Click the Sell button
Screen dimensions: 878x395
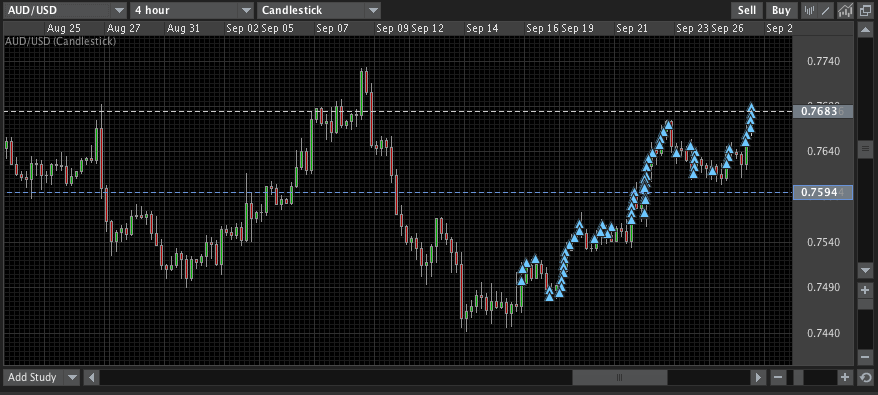[746, 10]
